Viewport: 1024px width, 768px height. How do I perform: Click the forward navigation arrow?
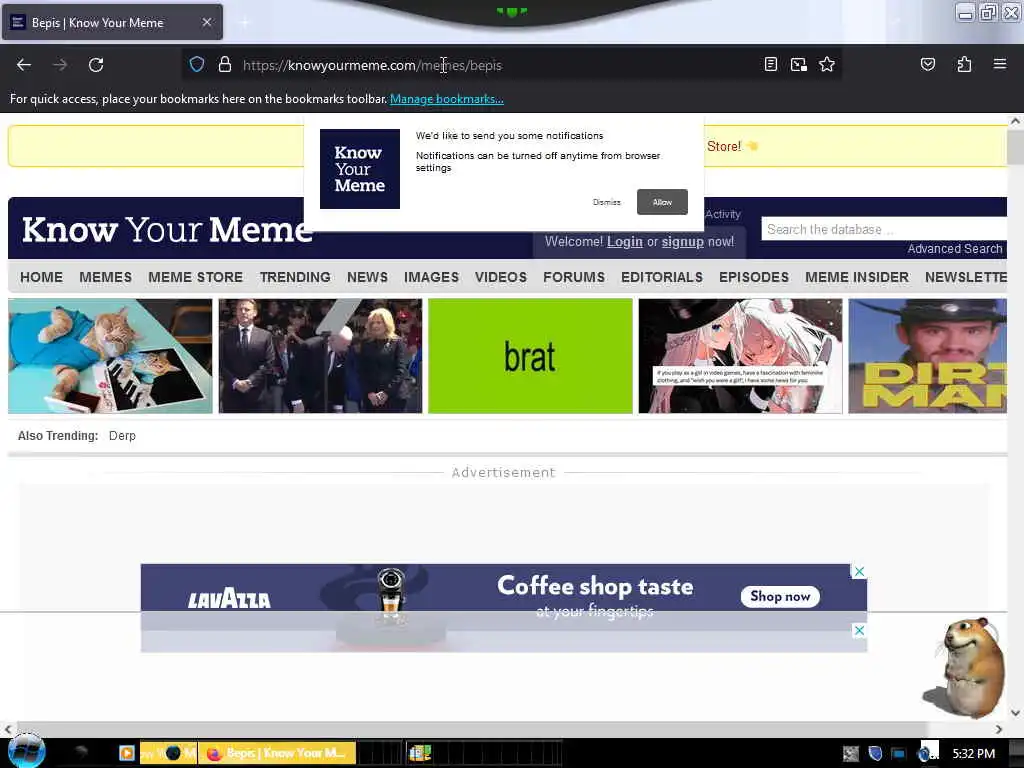(x=59, y=65)
